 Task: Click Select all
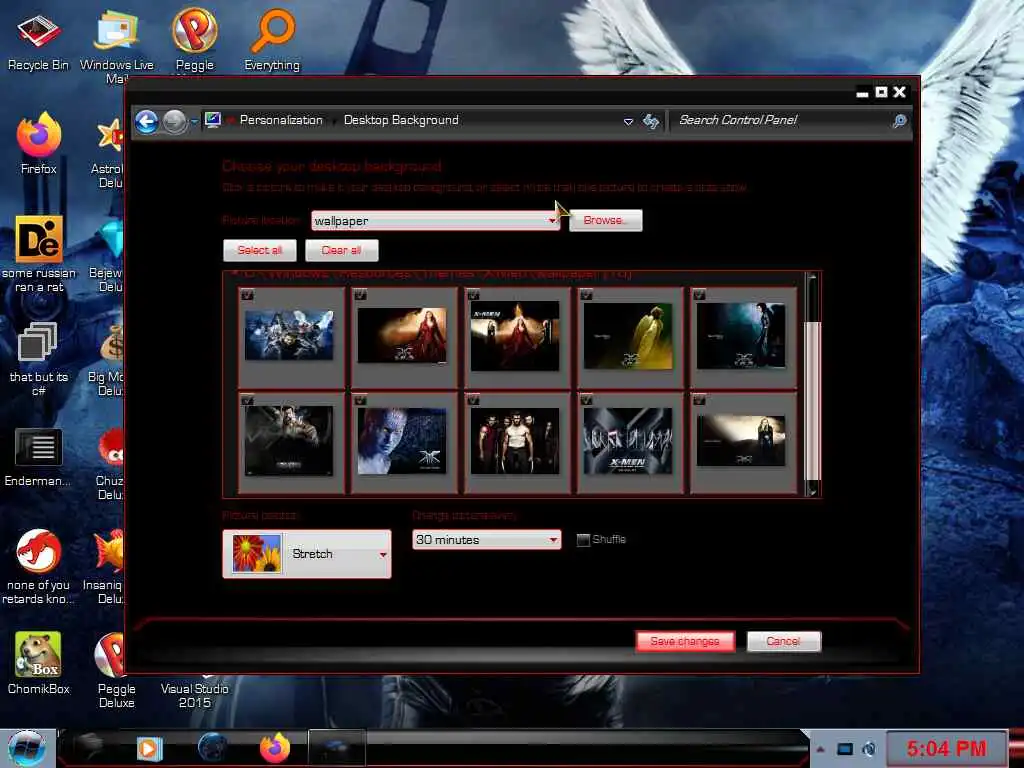(259, 250)
